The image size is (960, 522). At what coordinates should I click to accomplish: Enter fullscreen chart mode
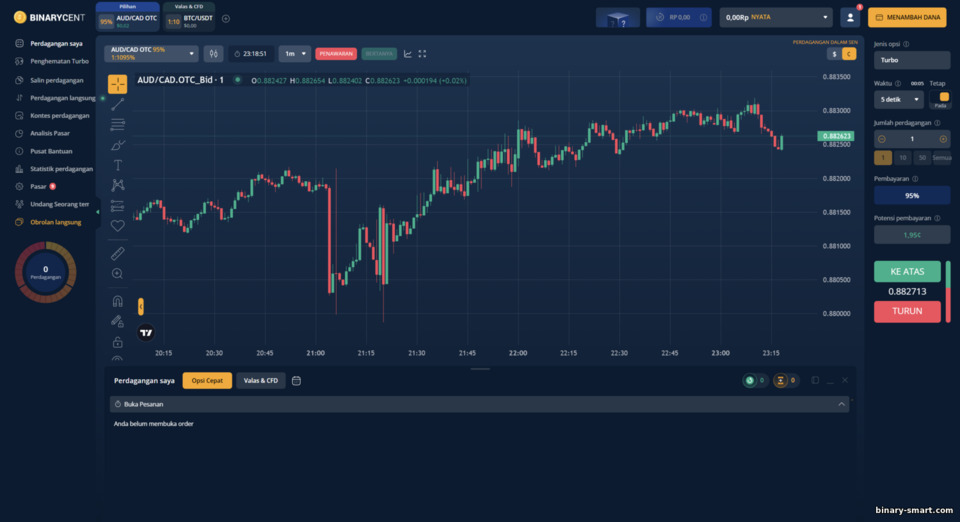[x=422, y=54]
